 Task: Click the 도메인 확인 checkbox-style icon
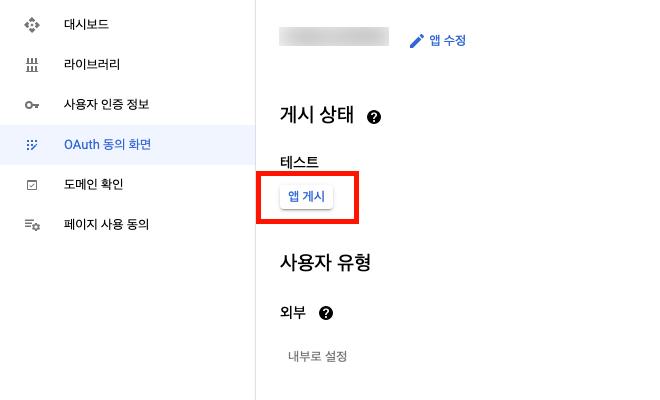point(31,184)
